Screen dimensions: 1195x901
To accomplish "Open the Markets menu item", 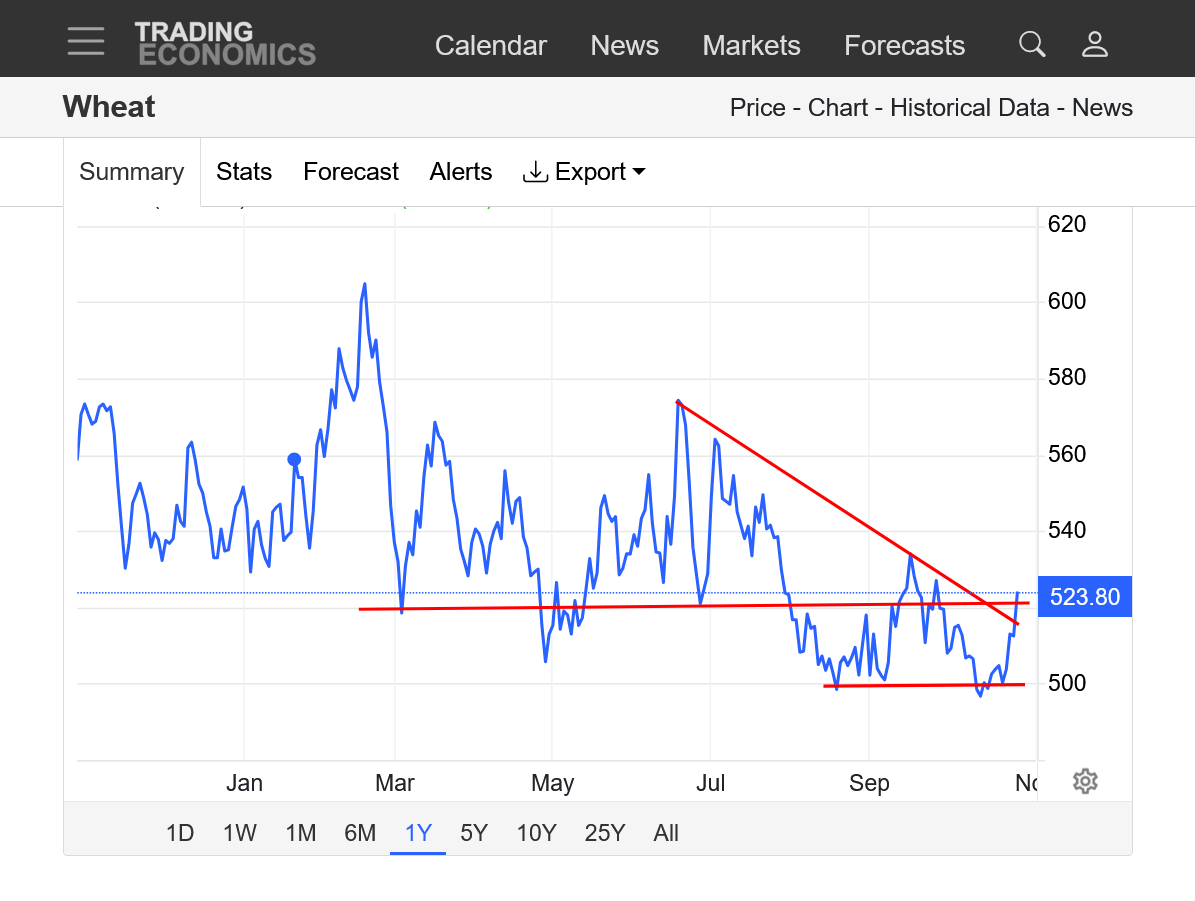I will (751, 46).
